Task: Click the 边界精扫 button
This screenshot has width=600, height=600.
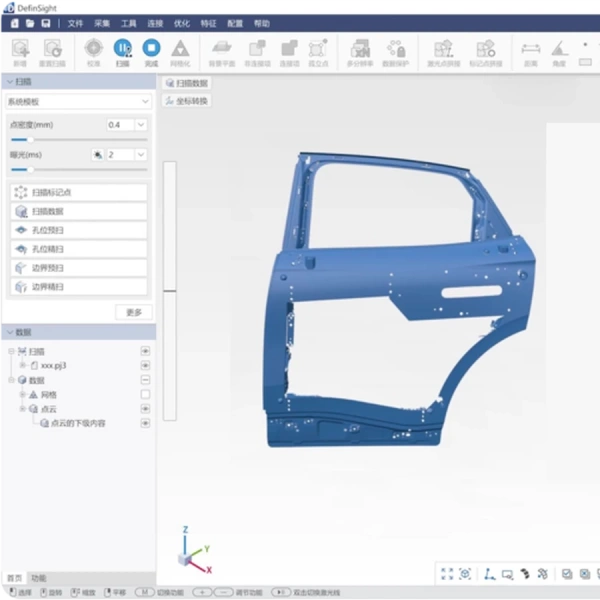Action: pos(79,287)
